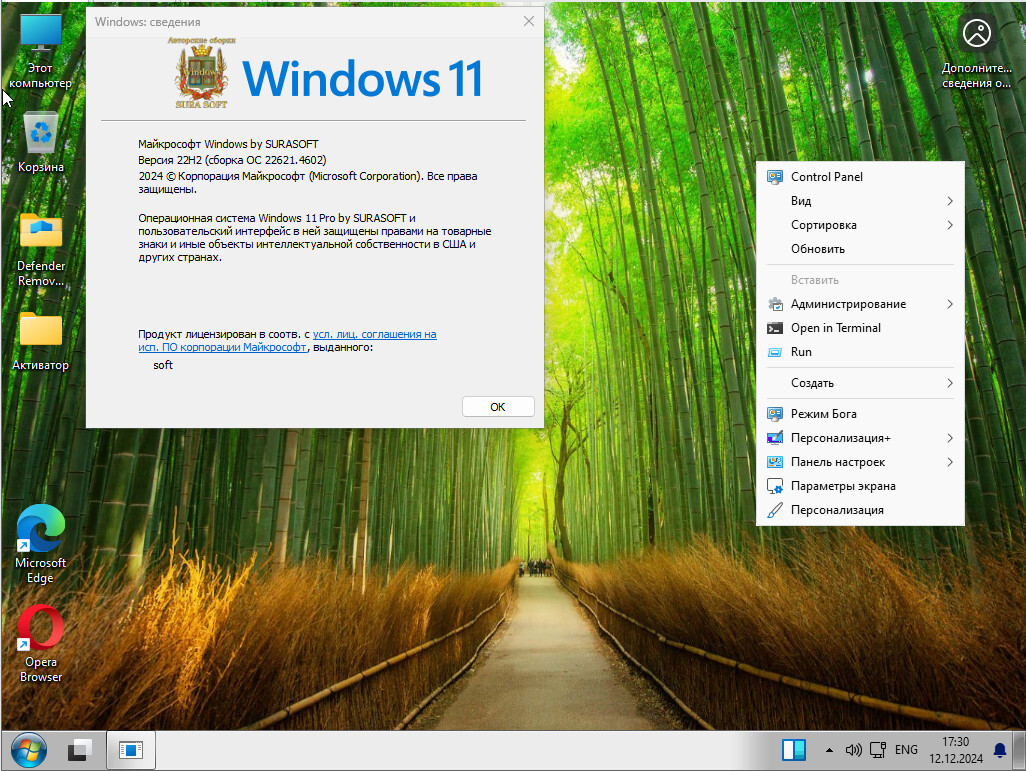Choose Run from the context menu
The height and width of the screenshot is (771, 1026).
coord(860,351)
